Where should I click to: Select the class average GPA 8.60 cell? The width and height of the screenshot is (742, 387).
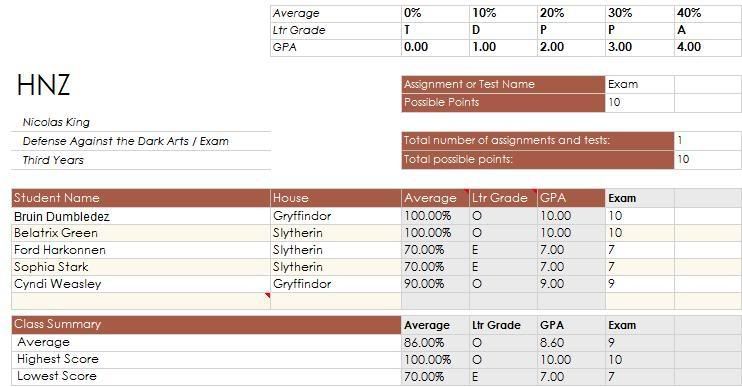(x=571, y=343)
